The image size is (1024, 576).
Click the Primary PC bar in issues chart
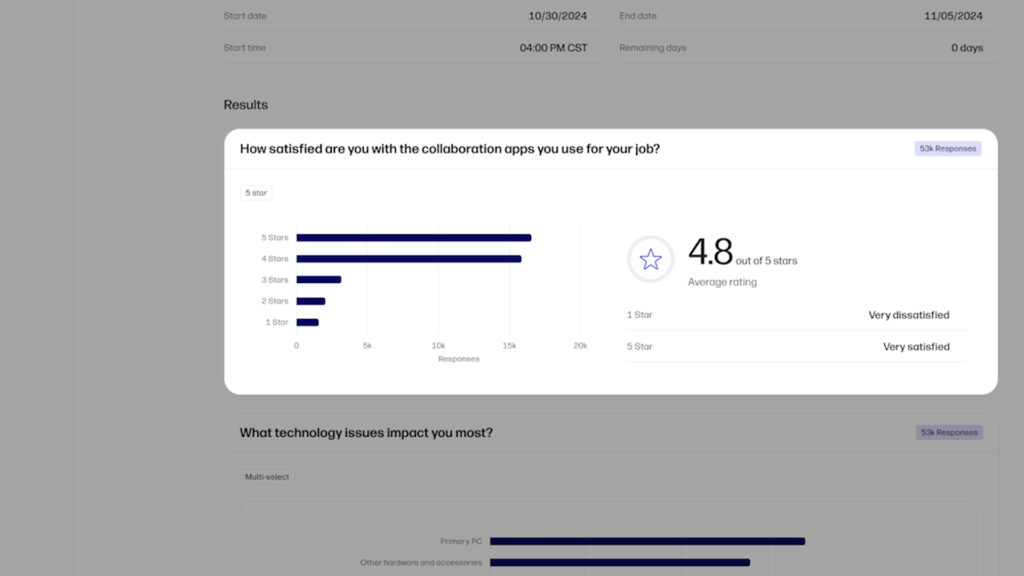click(x=647, y=541)
